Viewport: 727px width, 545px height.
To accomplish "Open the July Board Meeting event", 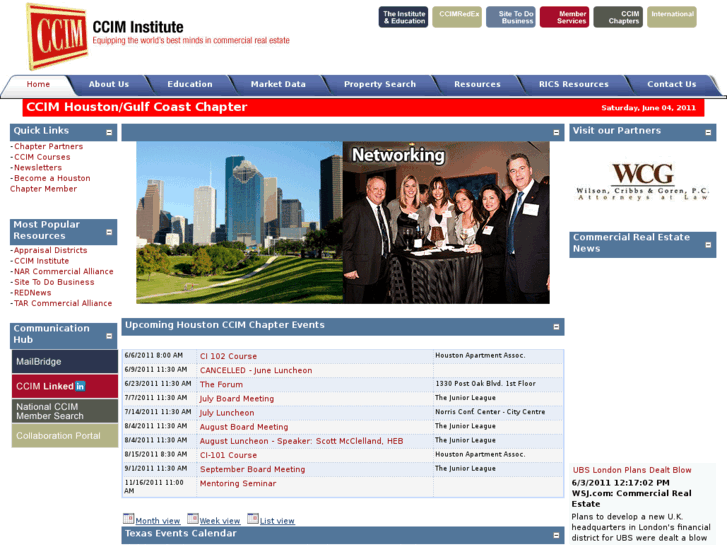I will pyautogui.click(x=237, y=399).
